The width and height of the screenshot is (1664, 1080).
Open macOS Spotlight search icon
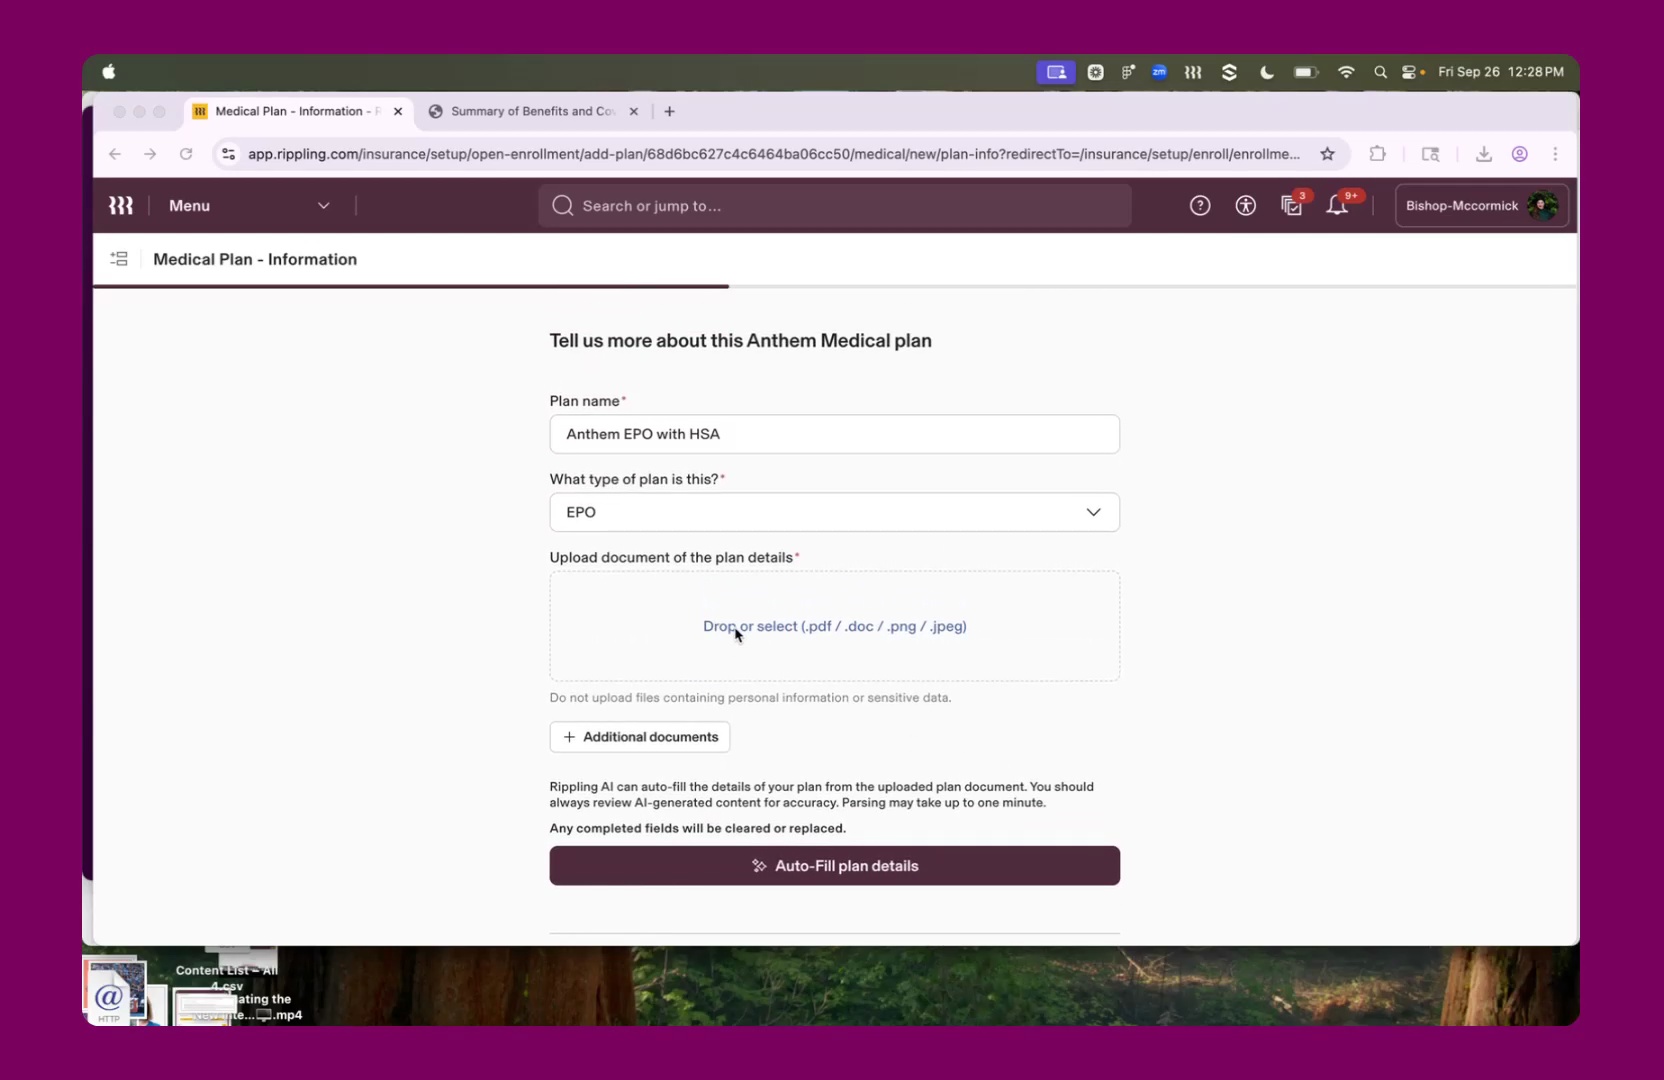tap(1380, 72)
